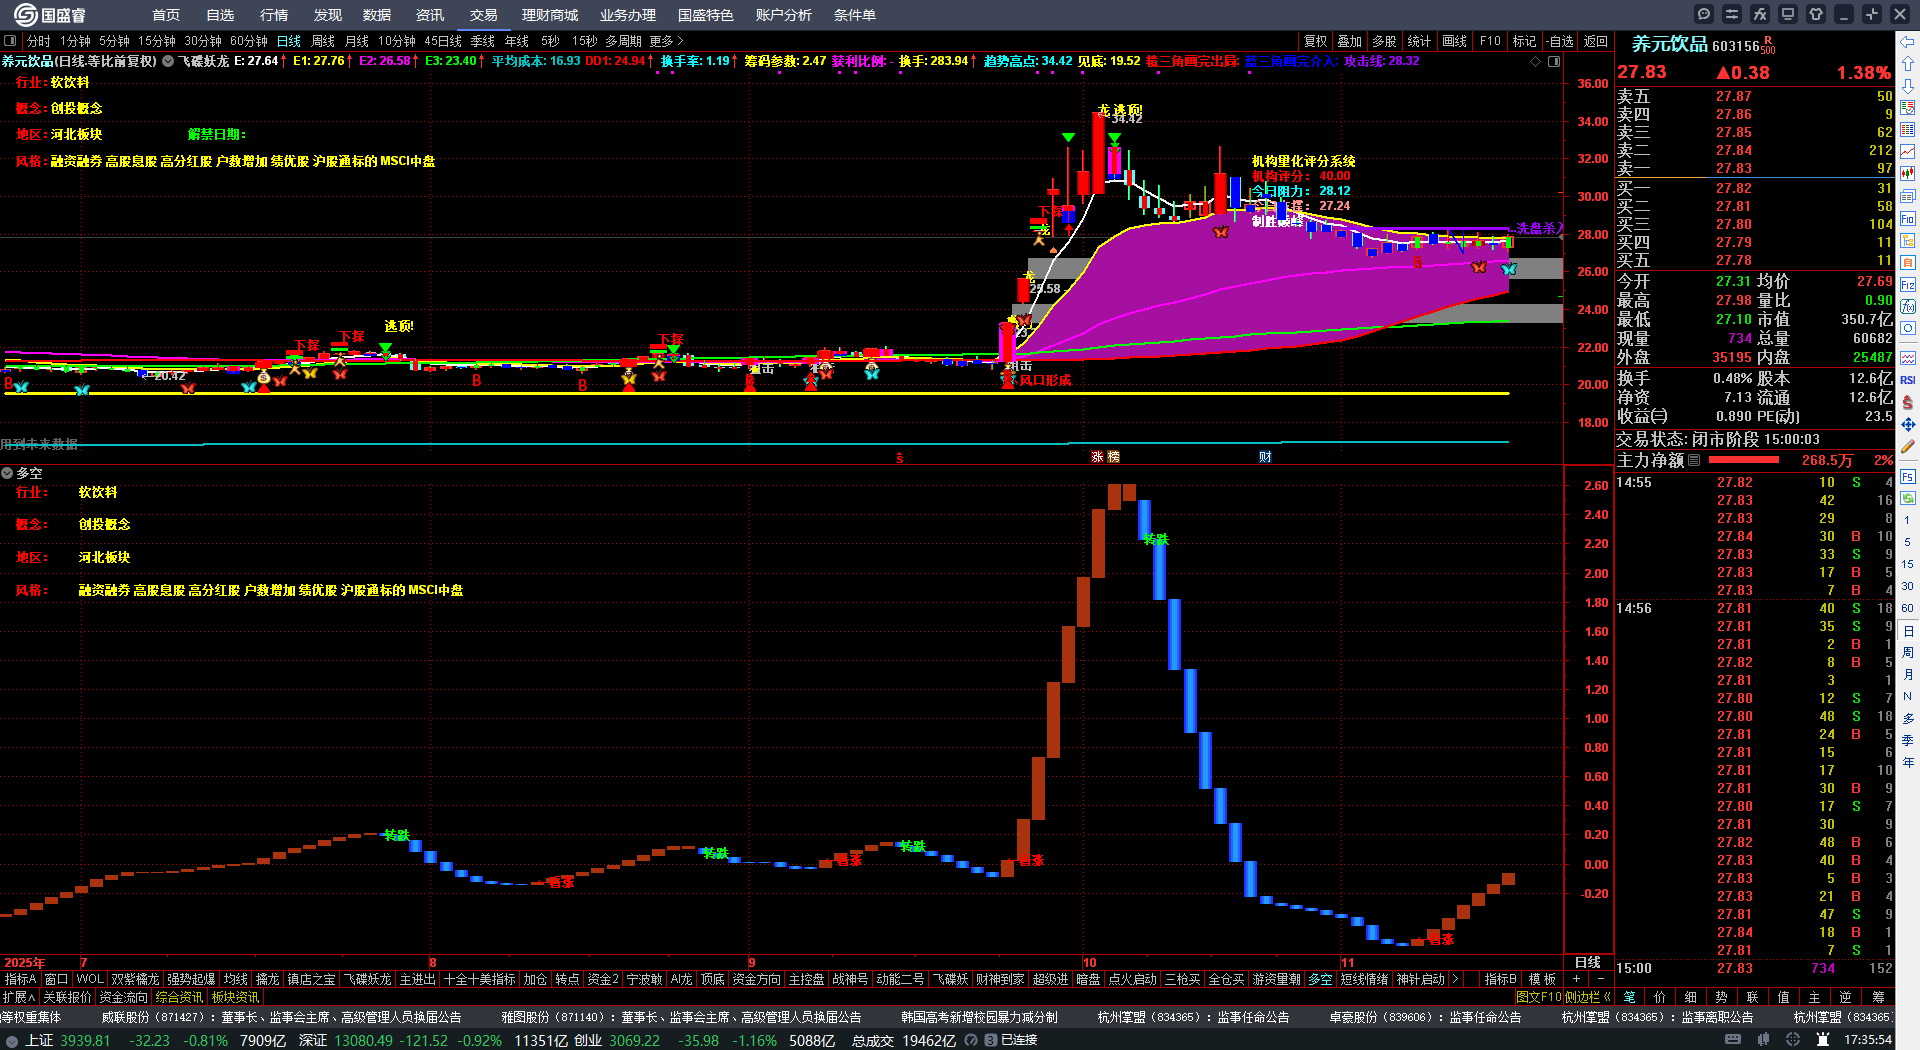Open the quote list icon in right sidebar
Screen dimensions: 1920x1050
tap(1908, 108)
